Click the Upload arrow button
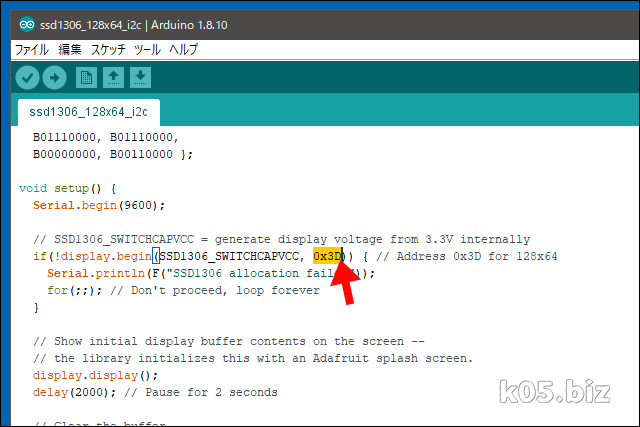 tap(55, 78)
